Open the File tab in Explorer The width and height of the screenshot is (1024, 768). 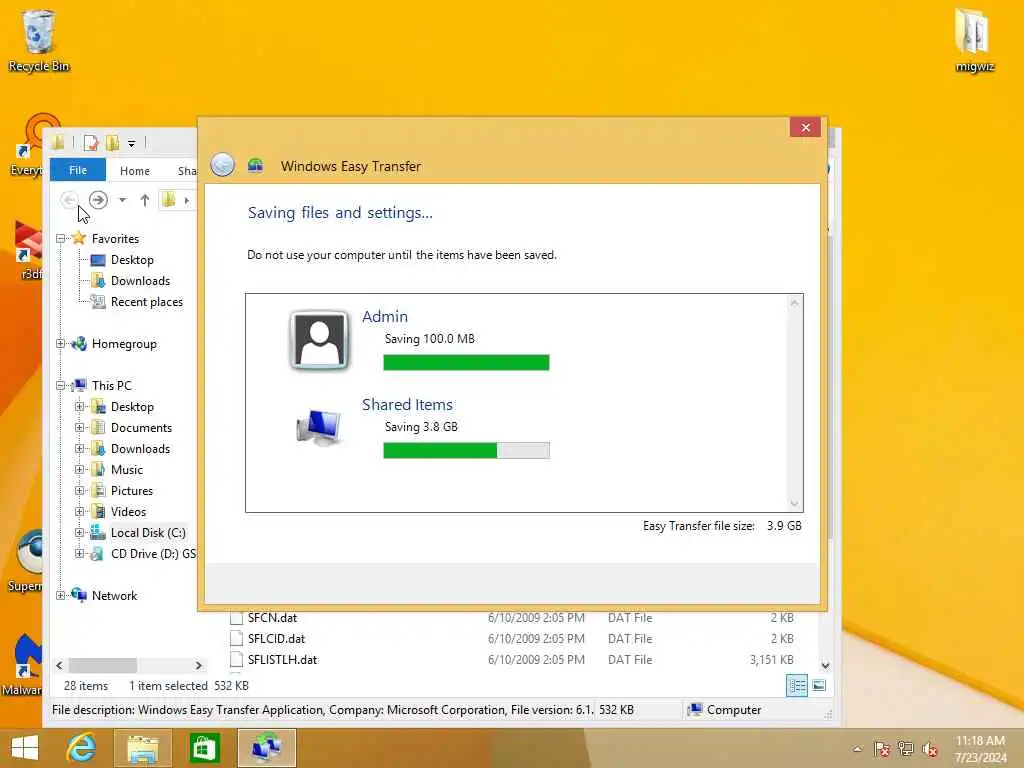tap(78, 170)
